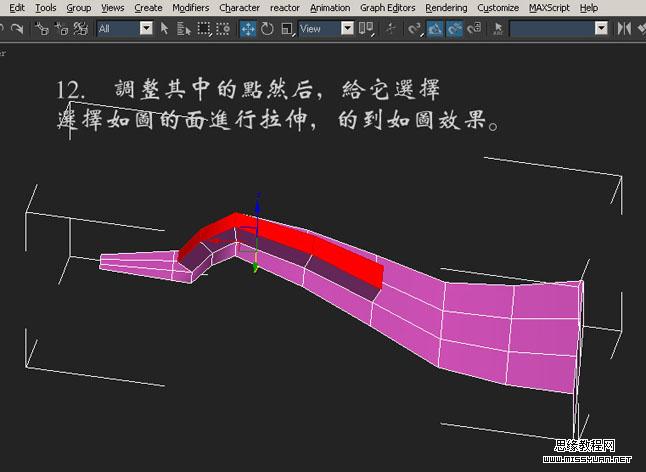Screen dimensions: 646x472
Task: Open the reactor menu
Action: 285,8
